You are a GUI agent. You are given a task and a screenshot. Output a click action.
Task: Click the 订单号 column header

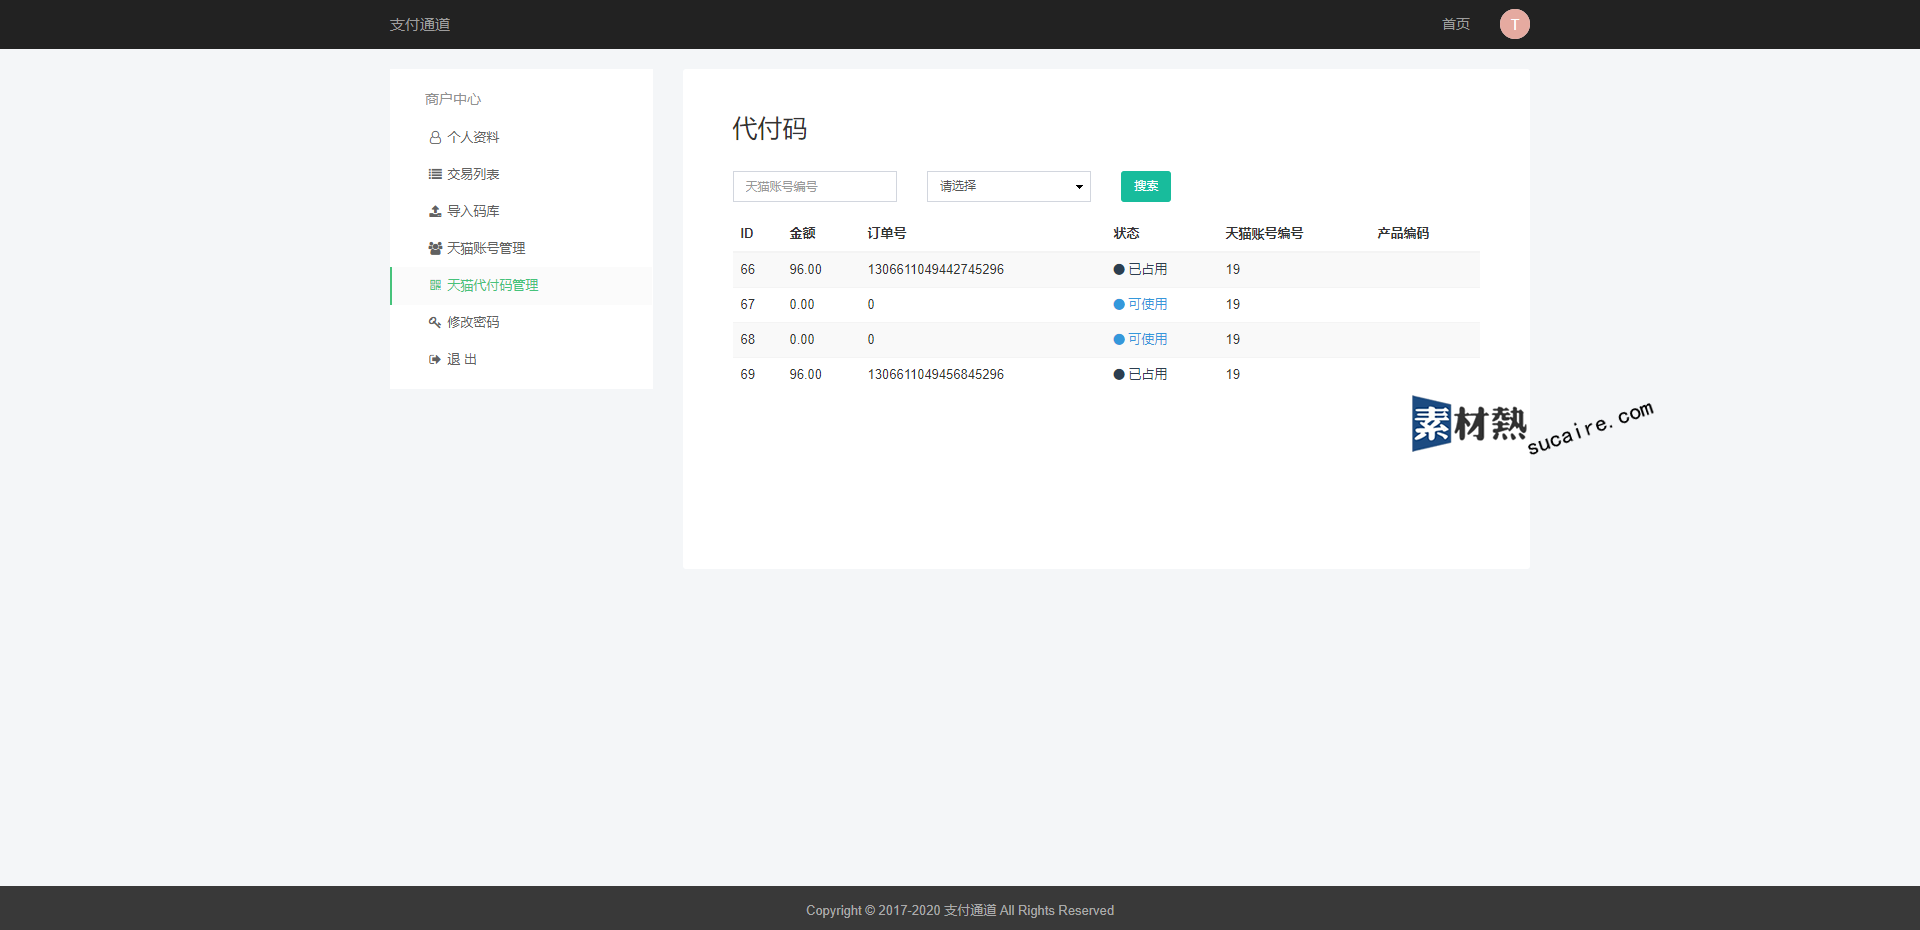887,233
